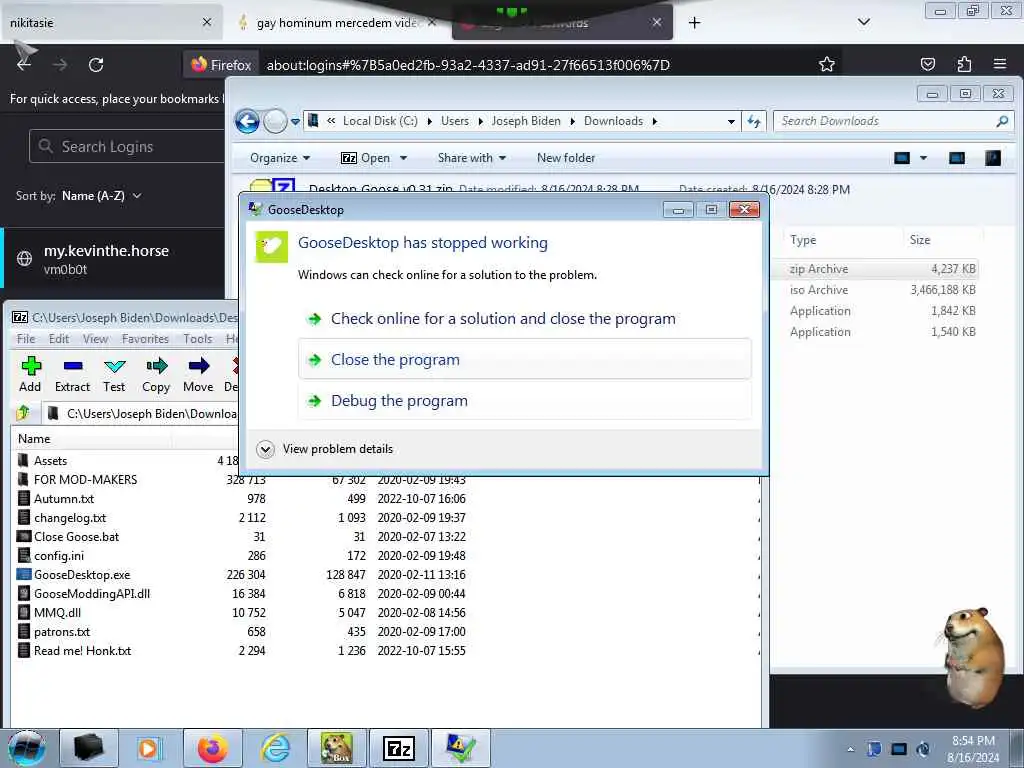Image resolution: width=1024 pixels, height=768 pixels.
Task: Open Explorer help icon
Action: [x=993, y=158]
